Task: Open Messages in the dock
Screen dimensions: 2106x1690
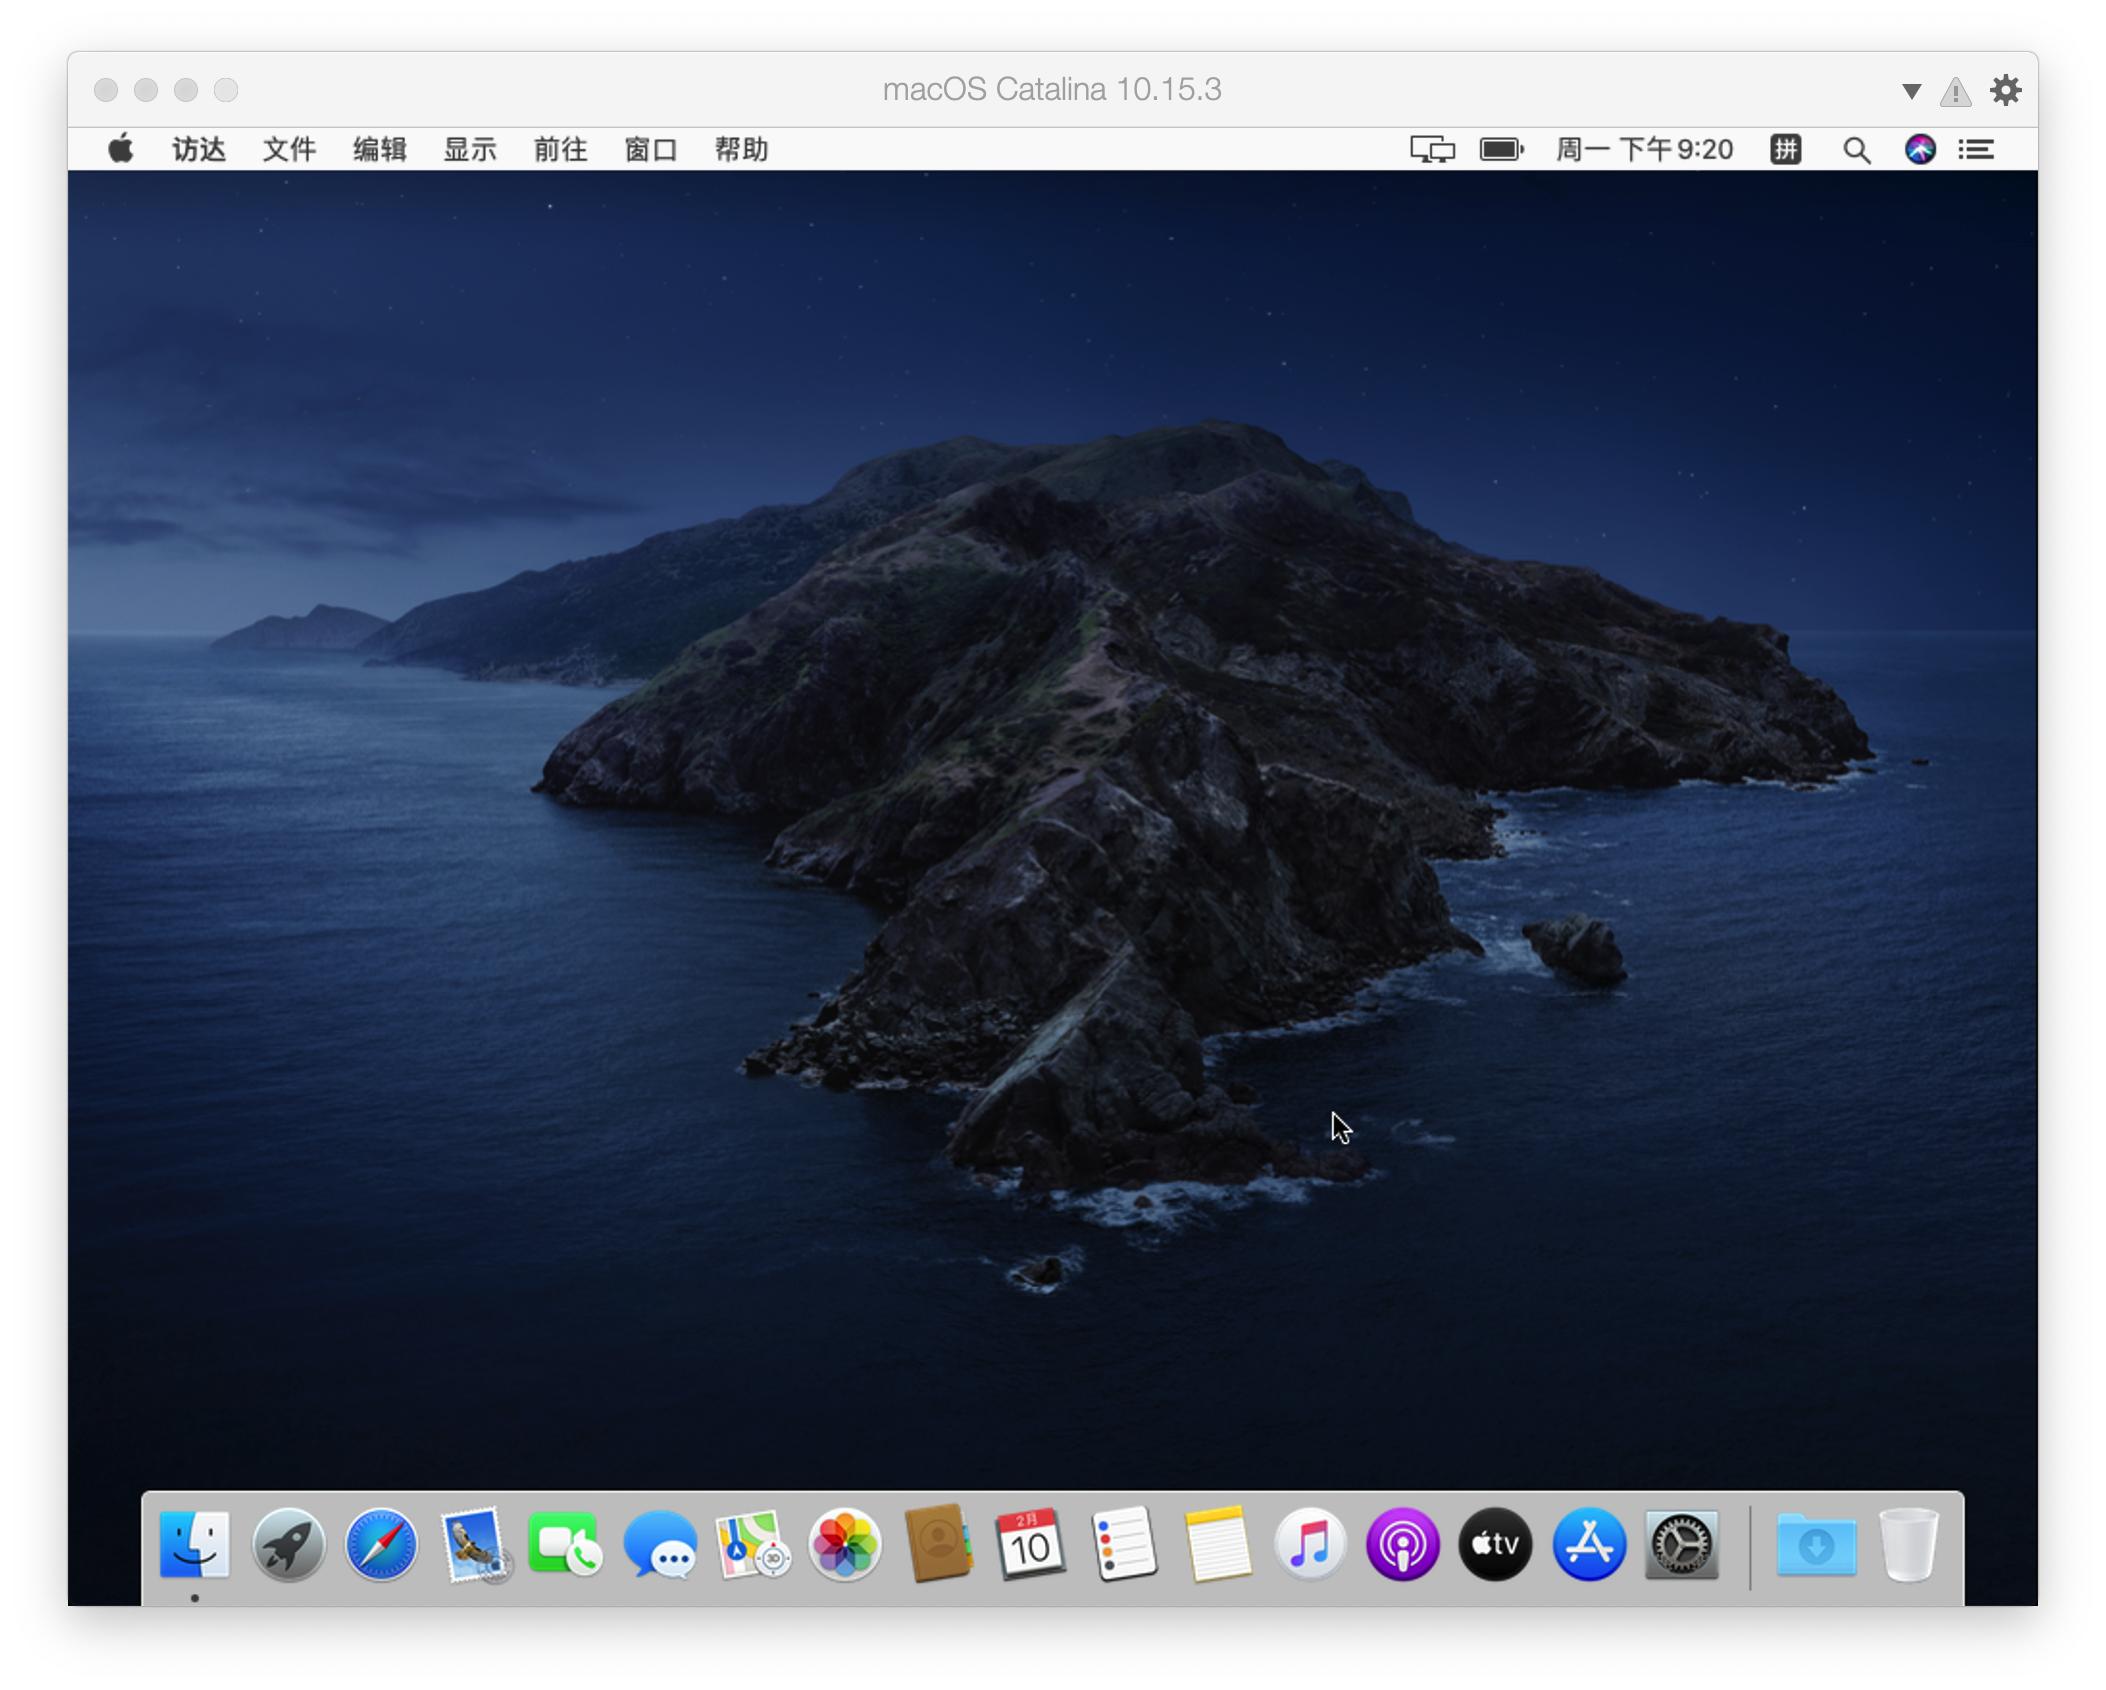Action: click(x=660, y=1545)
